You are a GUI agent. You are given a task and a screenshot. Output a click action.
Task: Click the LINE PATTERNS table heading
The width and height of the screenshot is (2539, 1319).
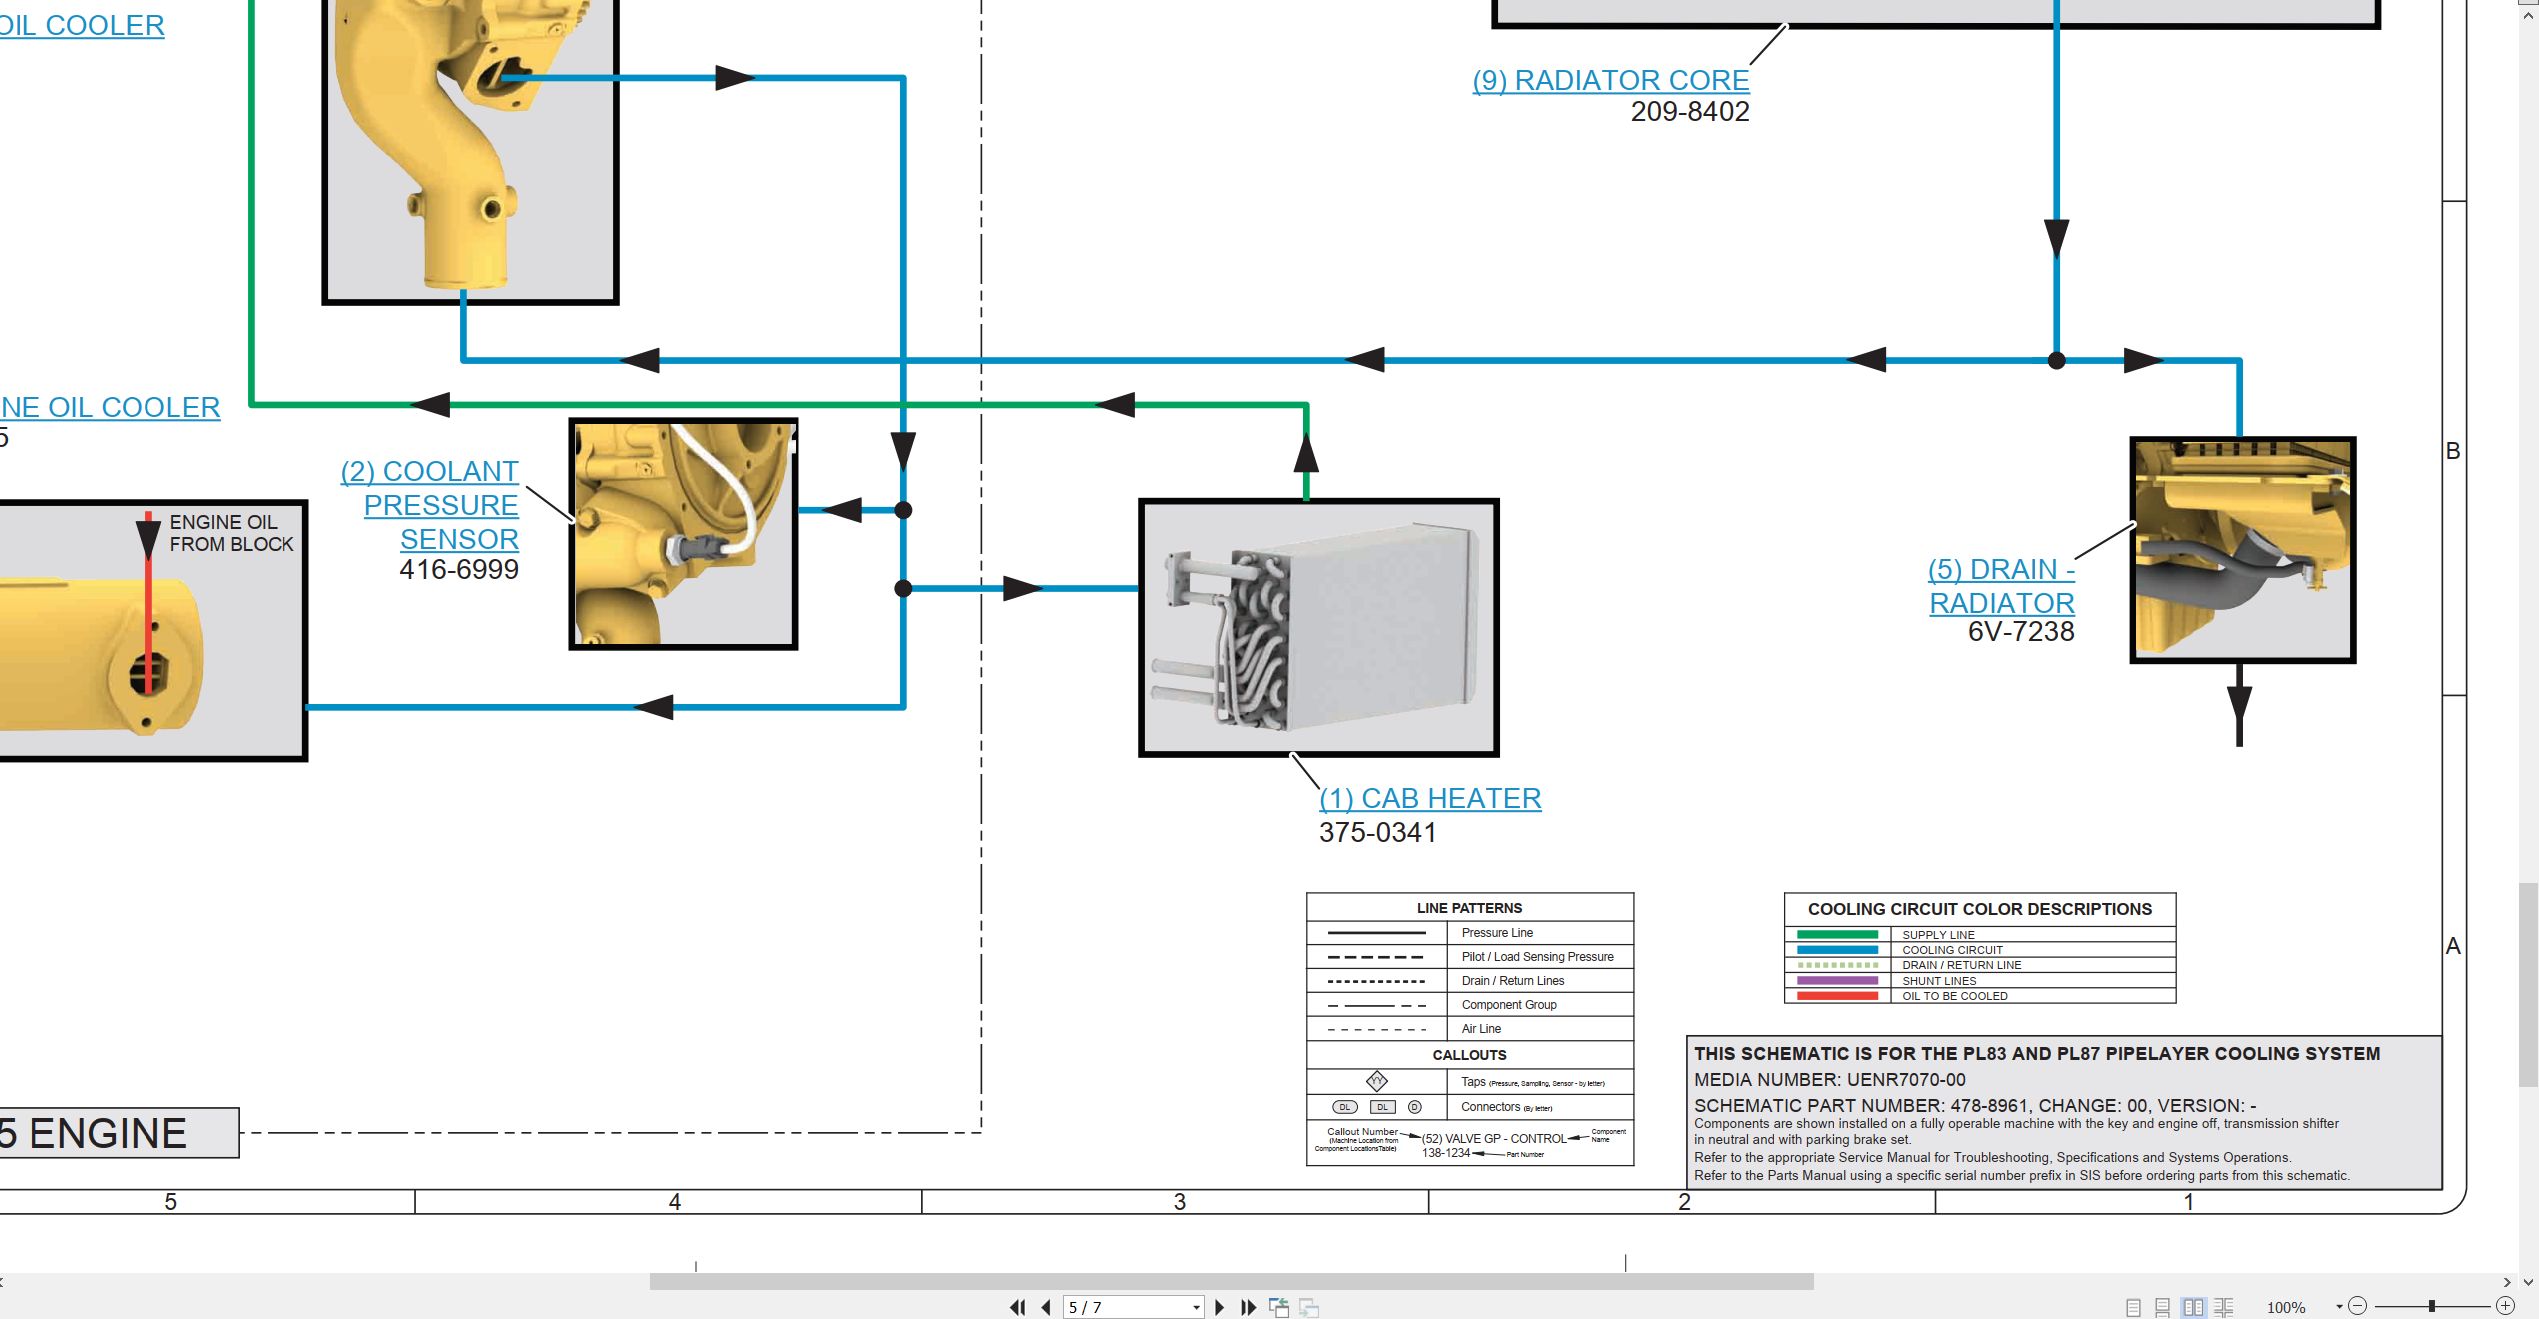[x=1469, y=908]
